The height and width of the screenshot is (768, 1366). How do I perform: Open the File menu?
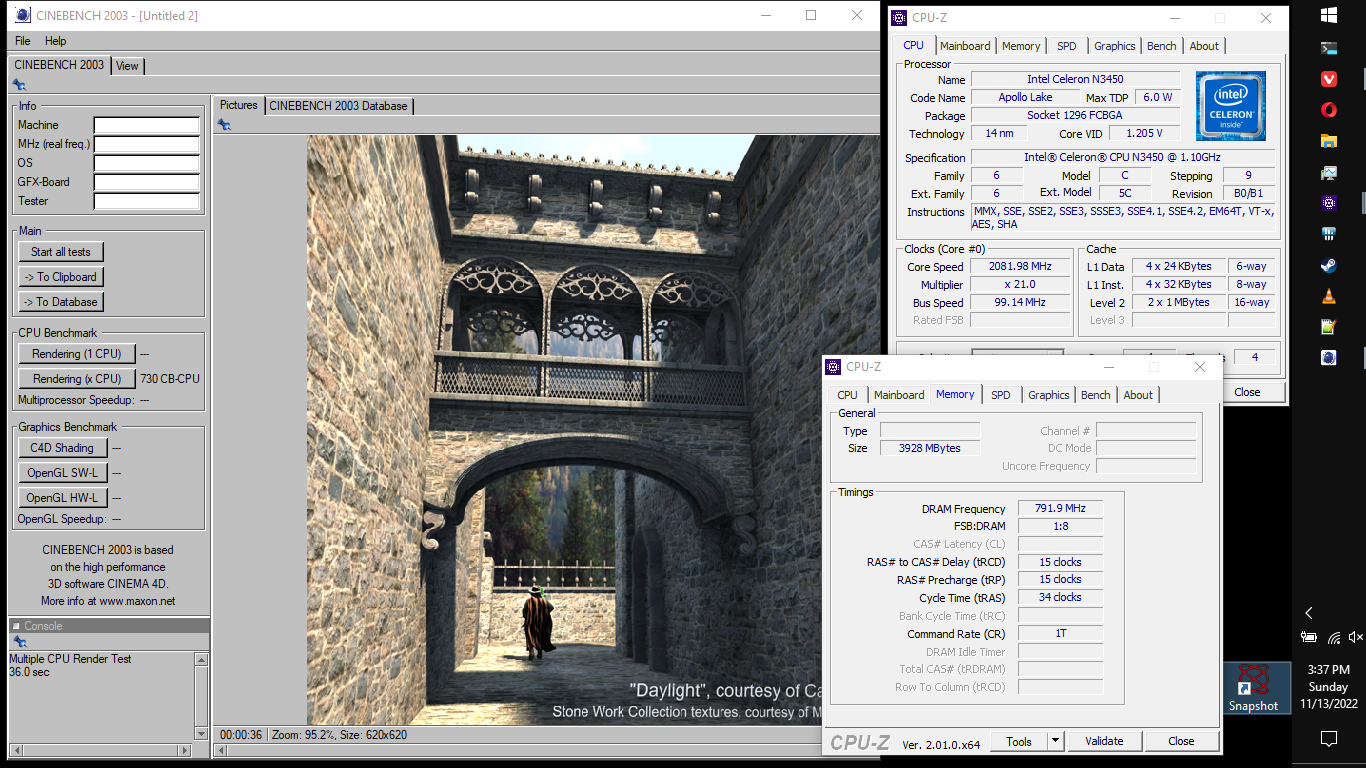22,41
